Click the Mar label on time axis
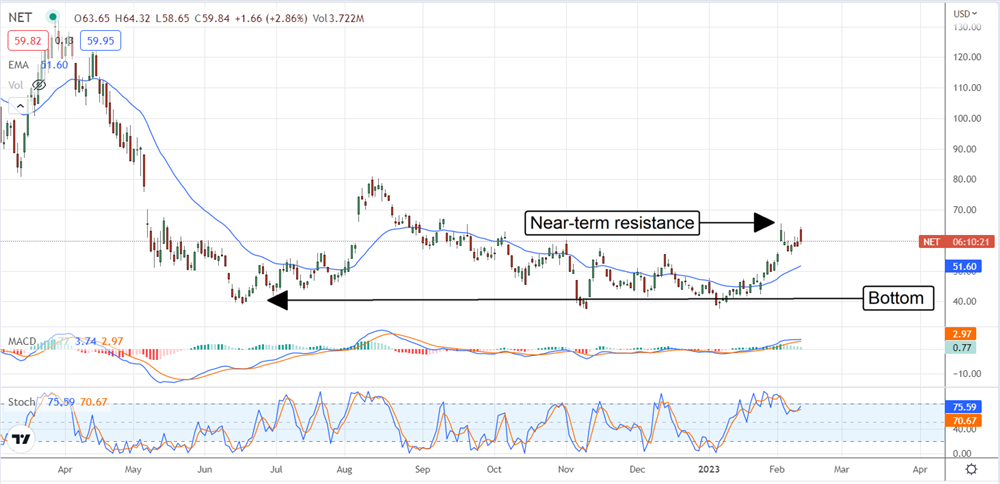 point(842,469)
